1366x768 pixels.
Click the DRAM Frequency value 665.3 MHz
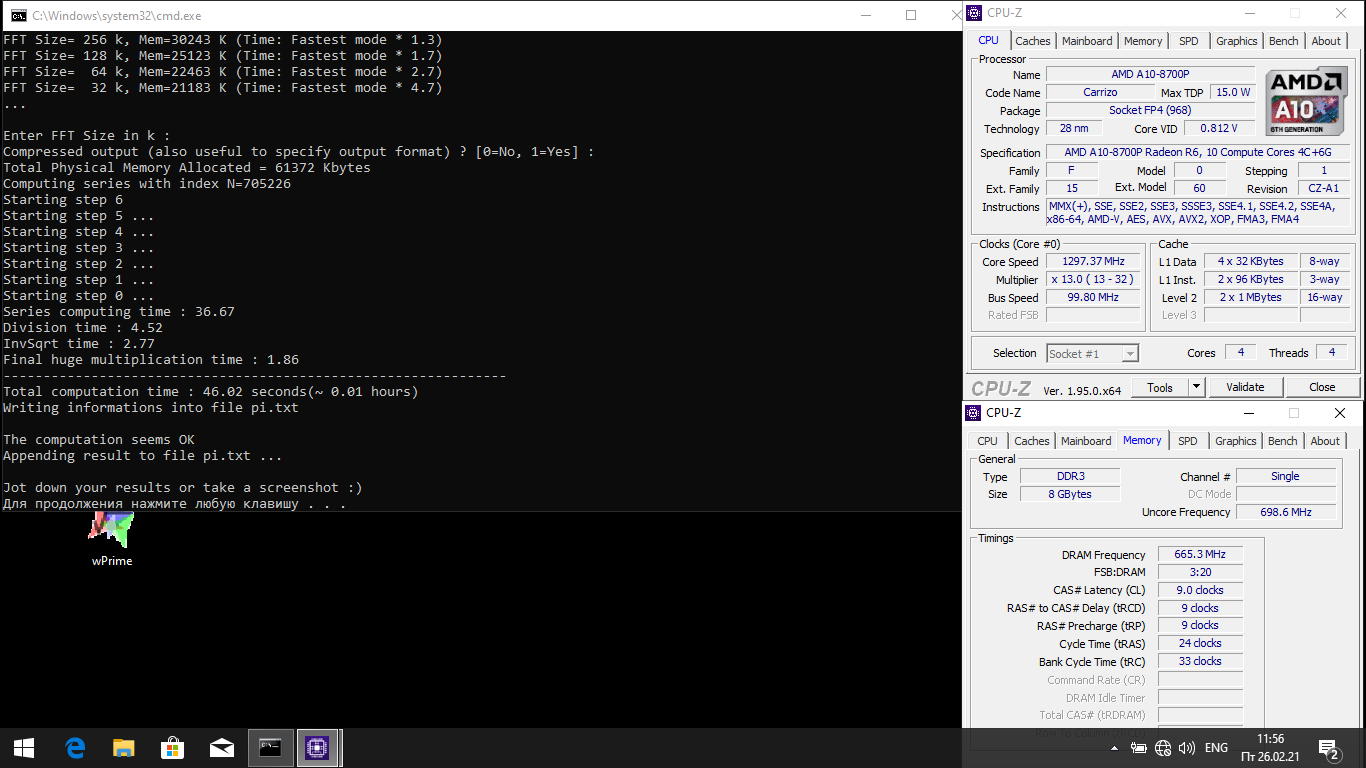(1200, 554)
